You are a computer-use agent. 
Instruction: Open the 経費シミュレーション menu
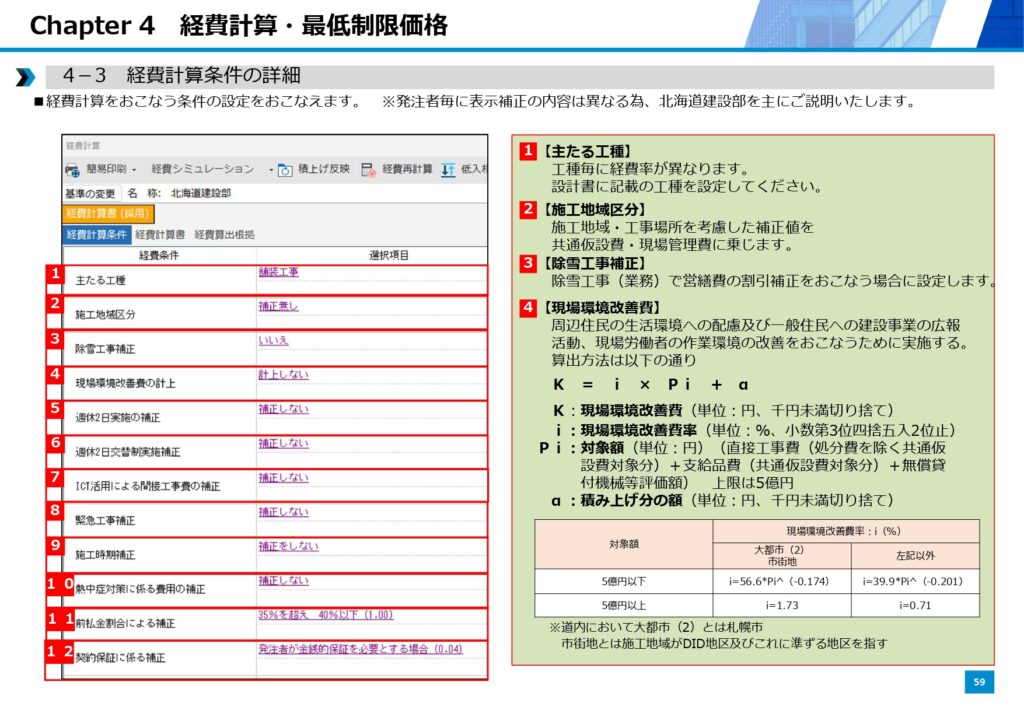(202, 170)
